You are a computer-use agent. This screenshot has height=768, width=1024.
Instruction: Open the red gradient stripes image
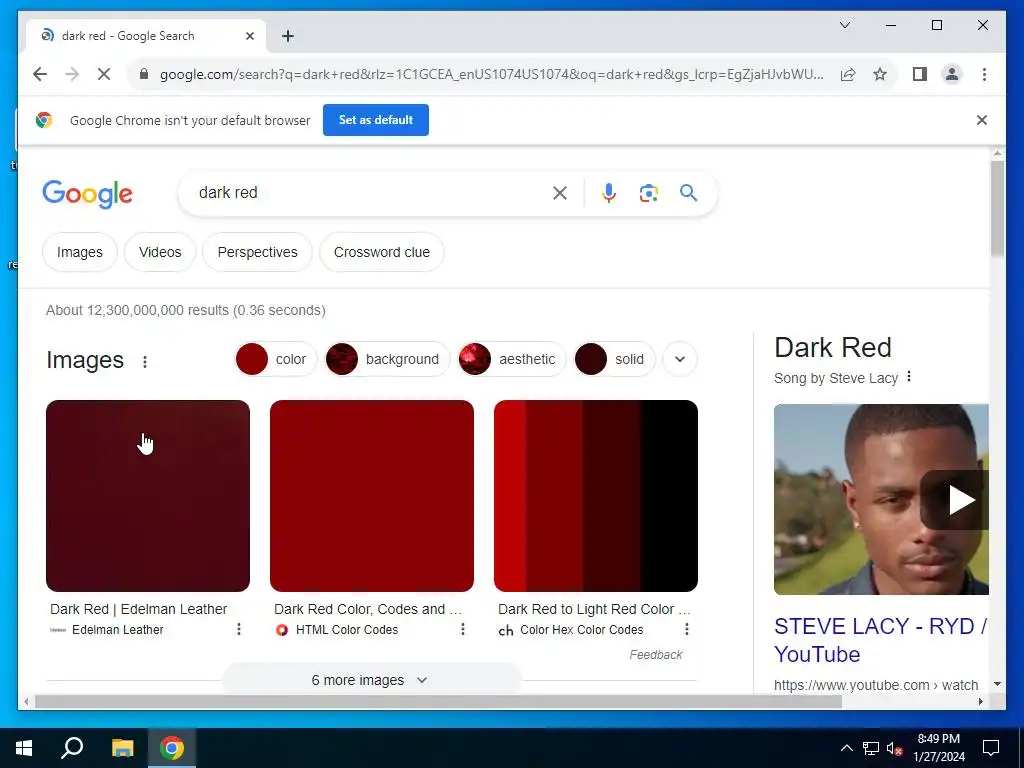click(x=596, y=496)
